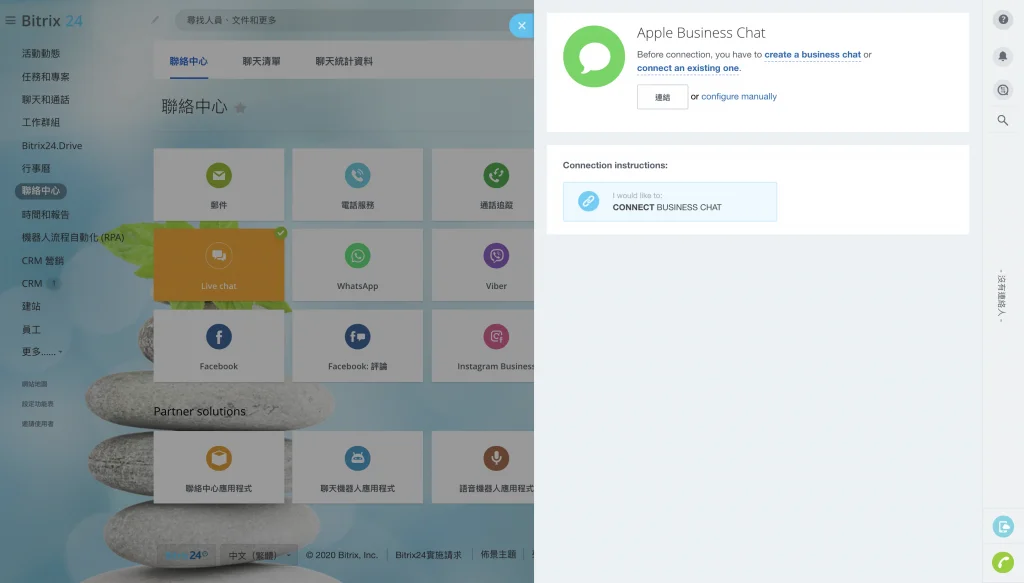Click the 'configure manually' link

click(x=739, y=97)
